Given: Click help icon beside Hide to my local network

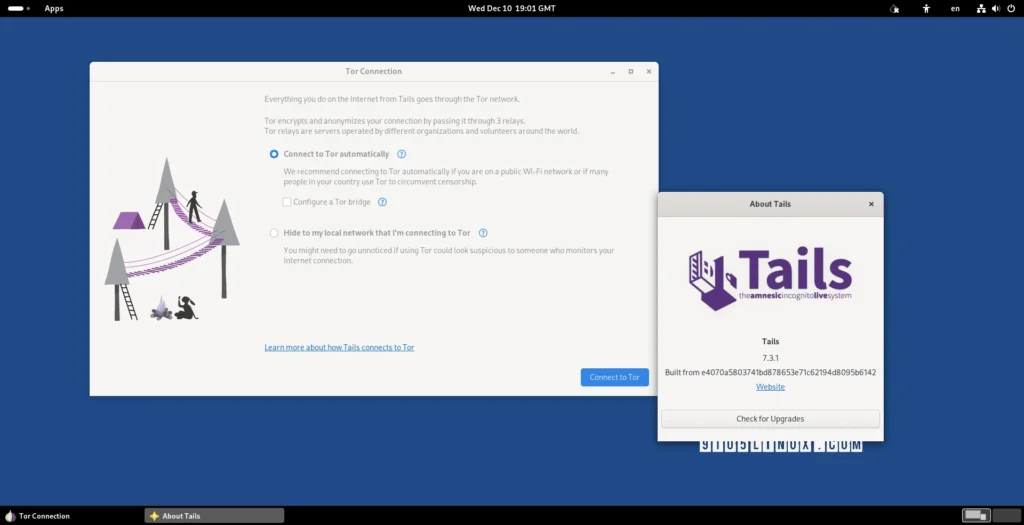Looking at the screenshot, I should [482, 233].
